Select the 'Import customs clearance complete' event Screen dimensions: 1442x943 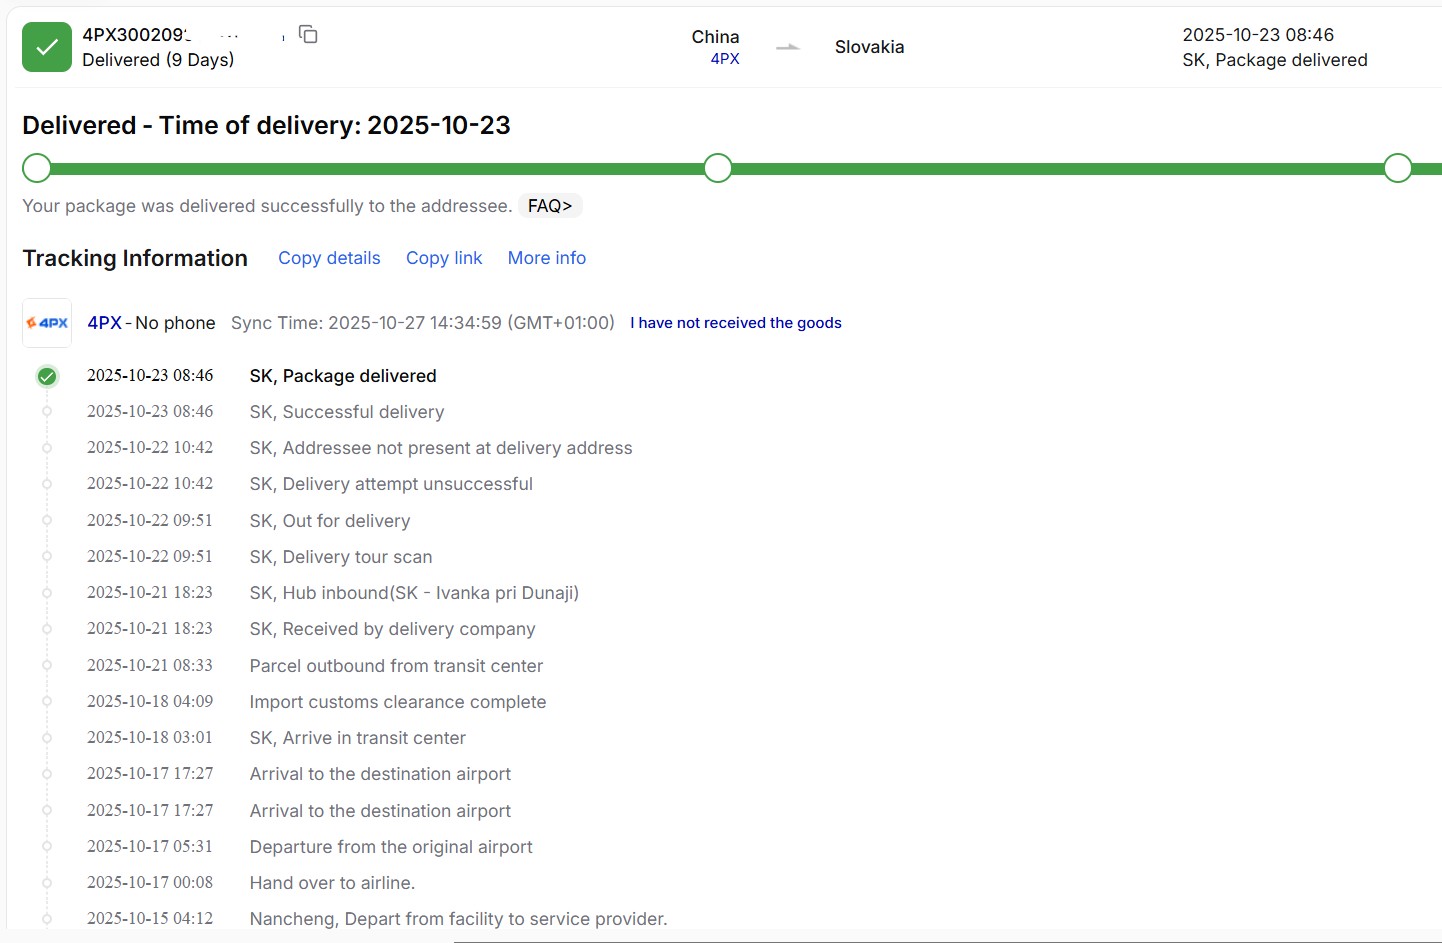pos(397,702)
